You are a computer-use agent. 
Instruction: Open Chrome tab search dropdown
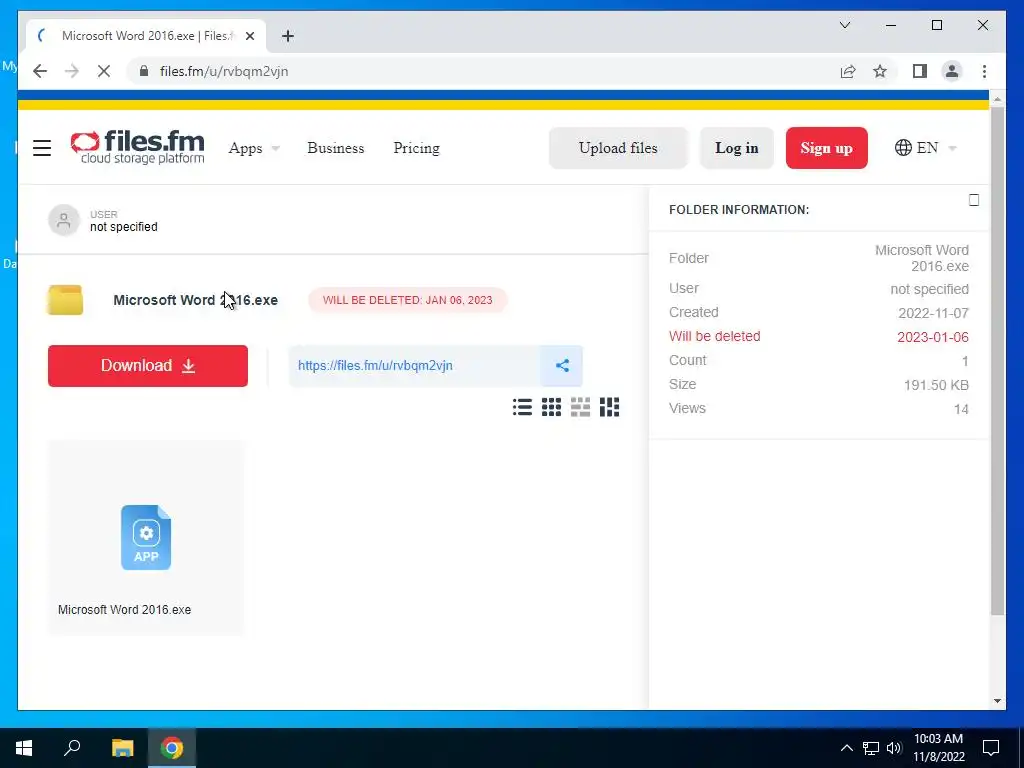(845, 25)
